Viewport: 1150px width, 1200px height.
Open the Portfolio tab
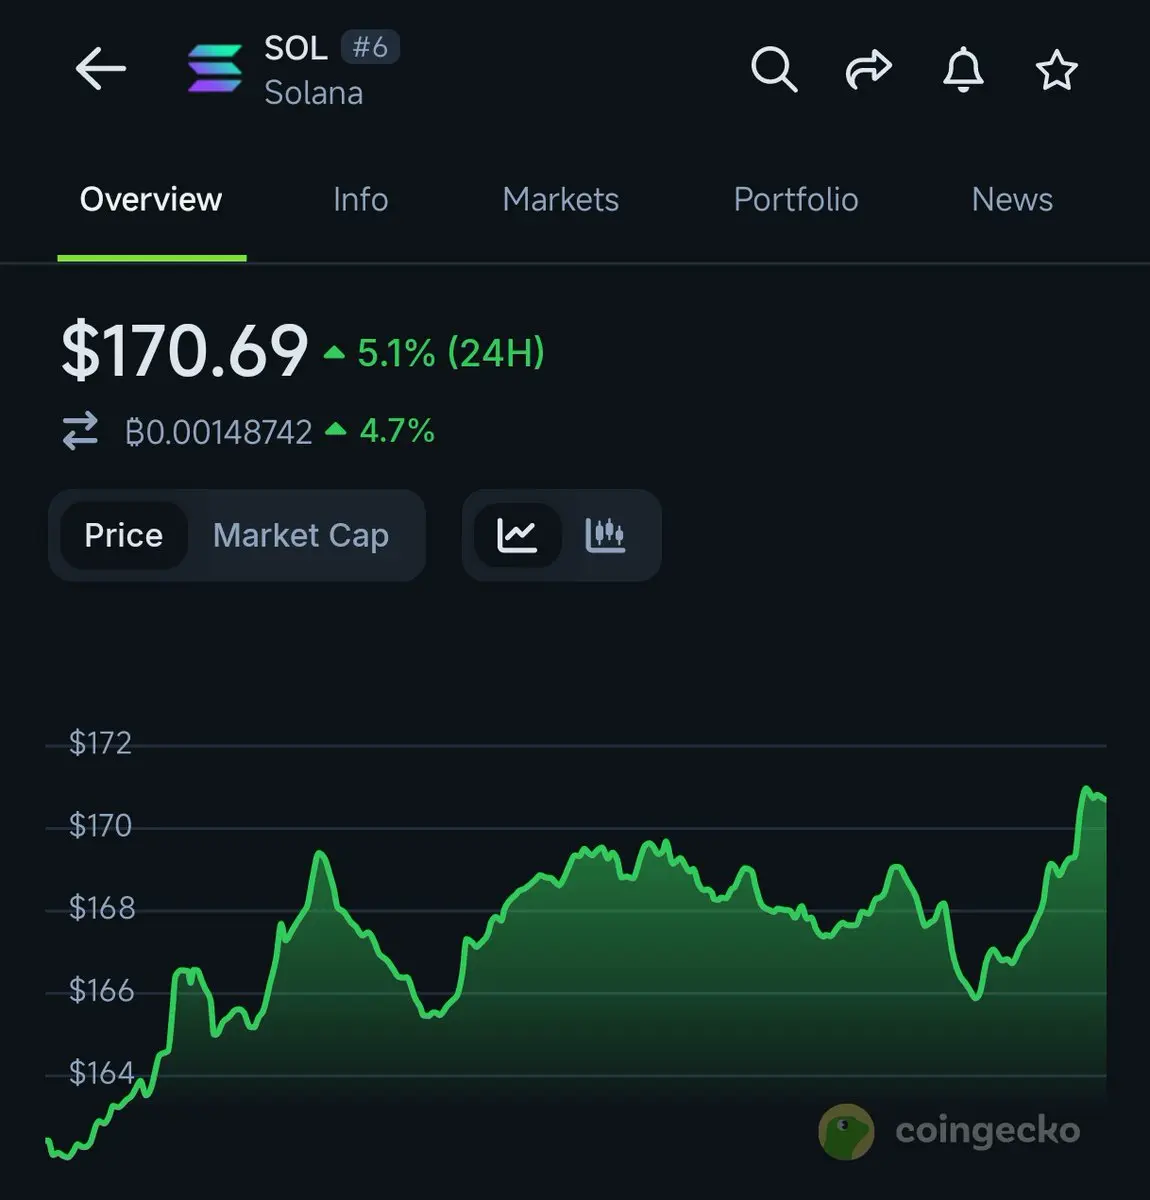point(796,199)
